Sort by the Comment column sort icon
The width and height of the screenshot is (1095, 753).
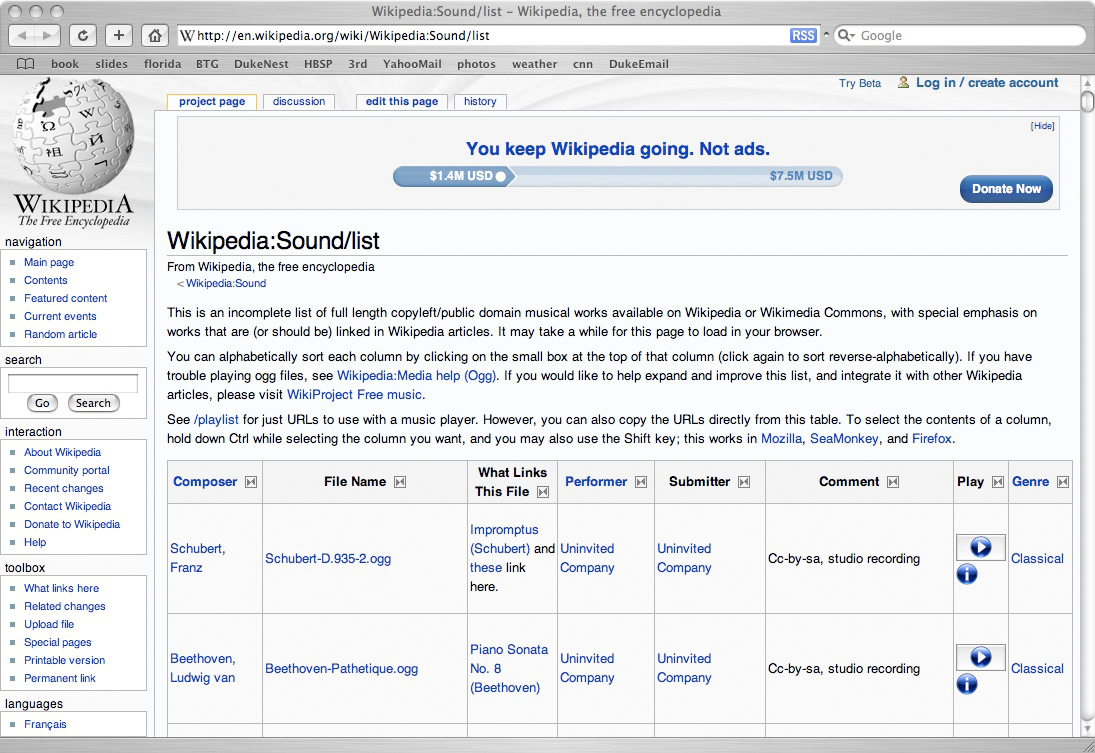point(893,482)
